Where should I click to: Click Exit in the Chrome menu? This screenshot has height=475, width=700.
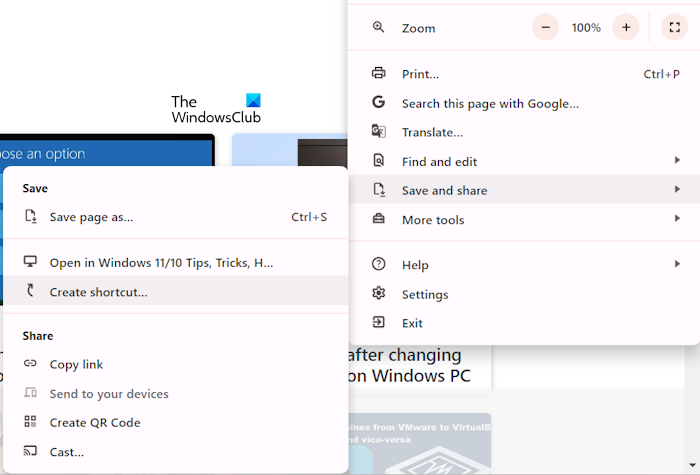[412, 323]
